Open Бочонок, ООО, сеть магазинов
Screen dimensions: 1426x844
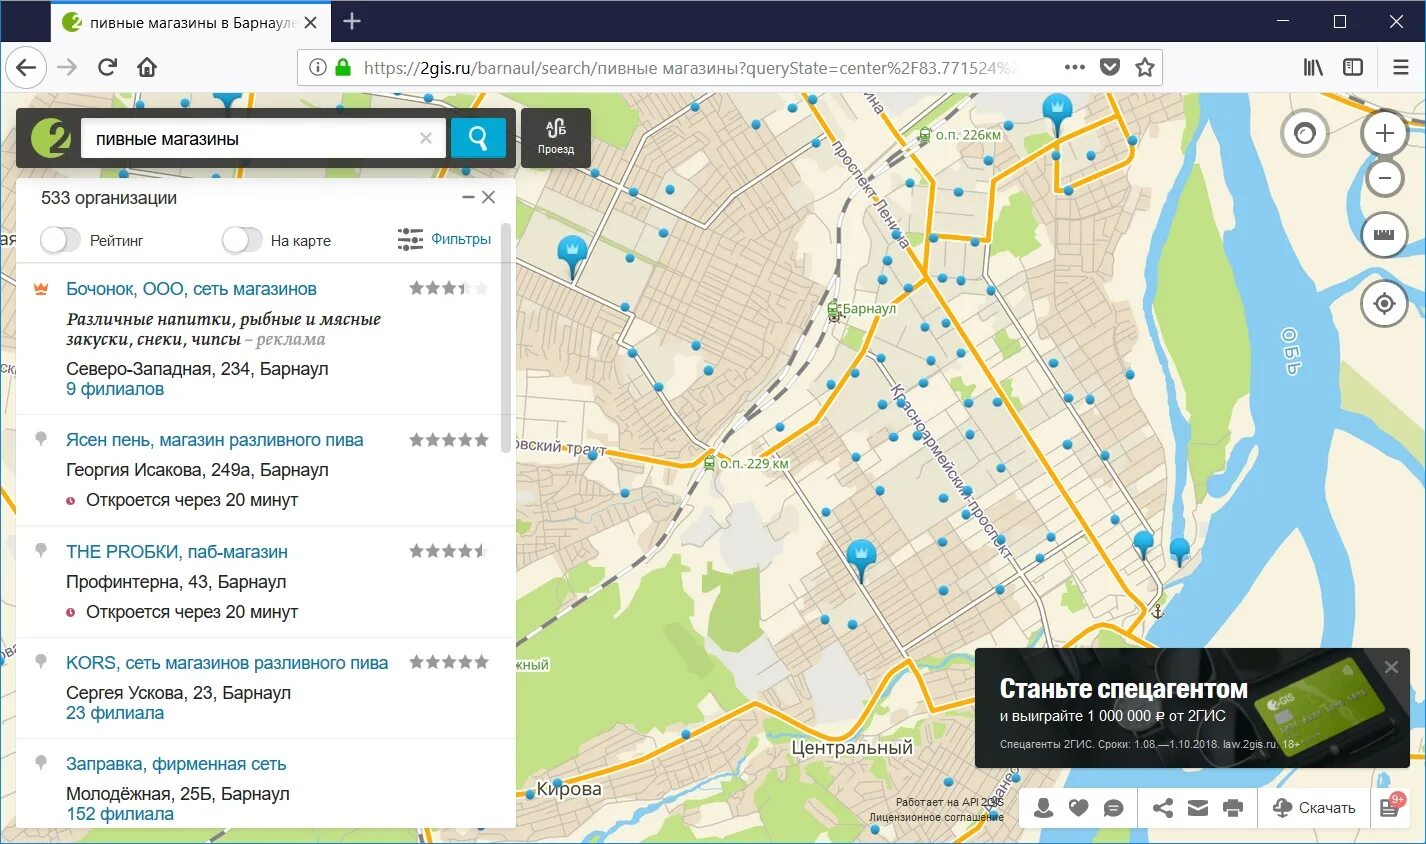tap(191, 289)
